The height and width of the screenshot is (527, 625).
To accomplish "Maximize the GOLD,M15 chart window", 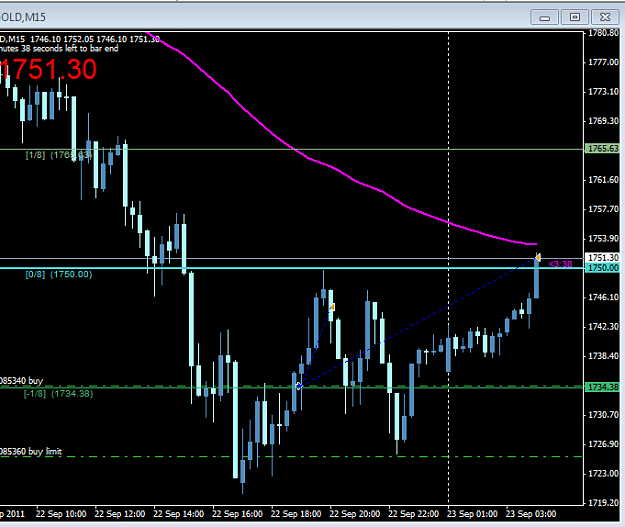I will pos(574,17).
